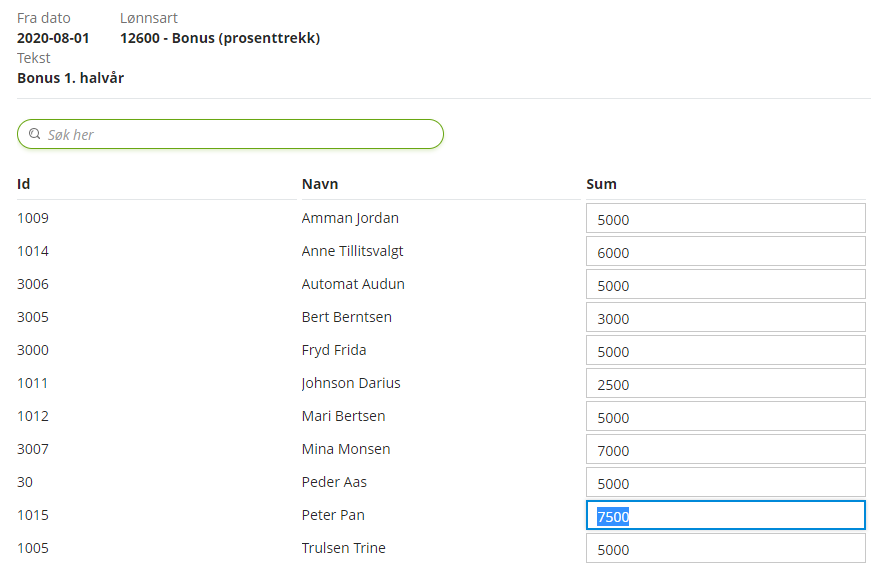Screen dimensions: 877x571
Task: Click Sum input for Mari Bertsen
Action: point(725,417)
